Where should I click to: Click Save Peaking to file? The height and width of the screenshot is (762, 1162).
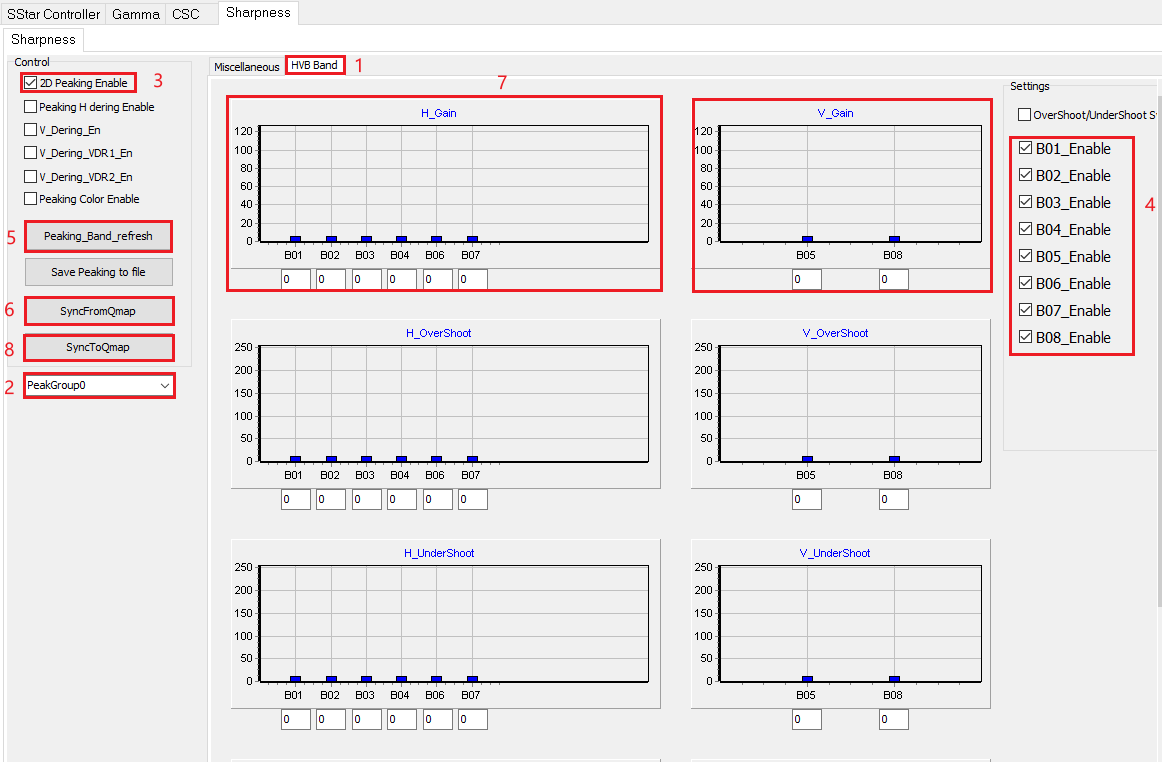pos(99,272)
